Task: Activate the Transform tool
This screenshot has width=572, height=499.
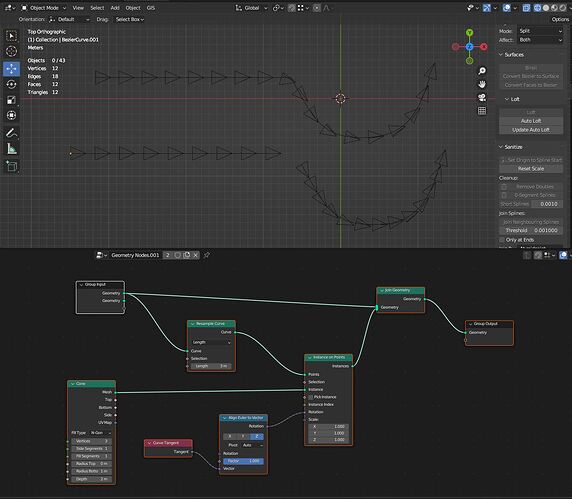Action: pyautogui.click(x=11, y=115)
